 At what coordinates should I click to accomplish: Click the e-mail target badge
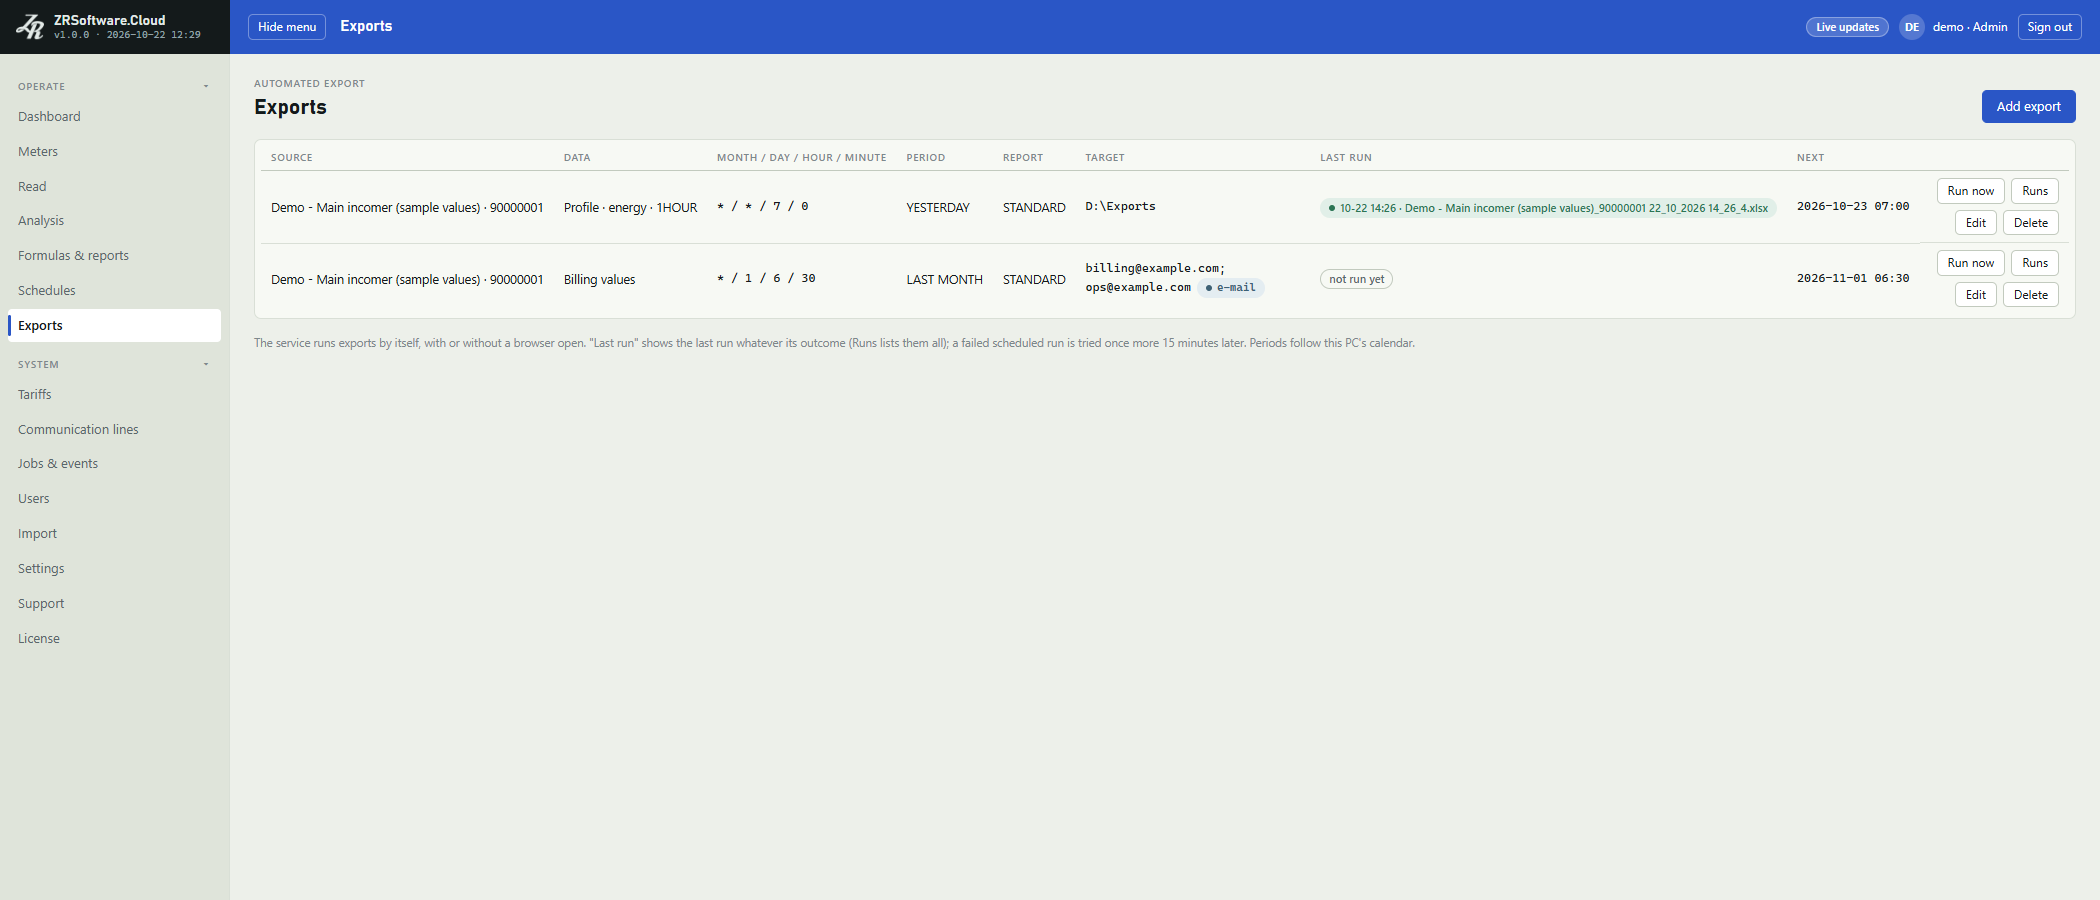(x=1231, y=288)
